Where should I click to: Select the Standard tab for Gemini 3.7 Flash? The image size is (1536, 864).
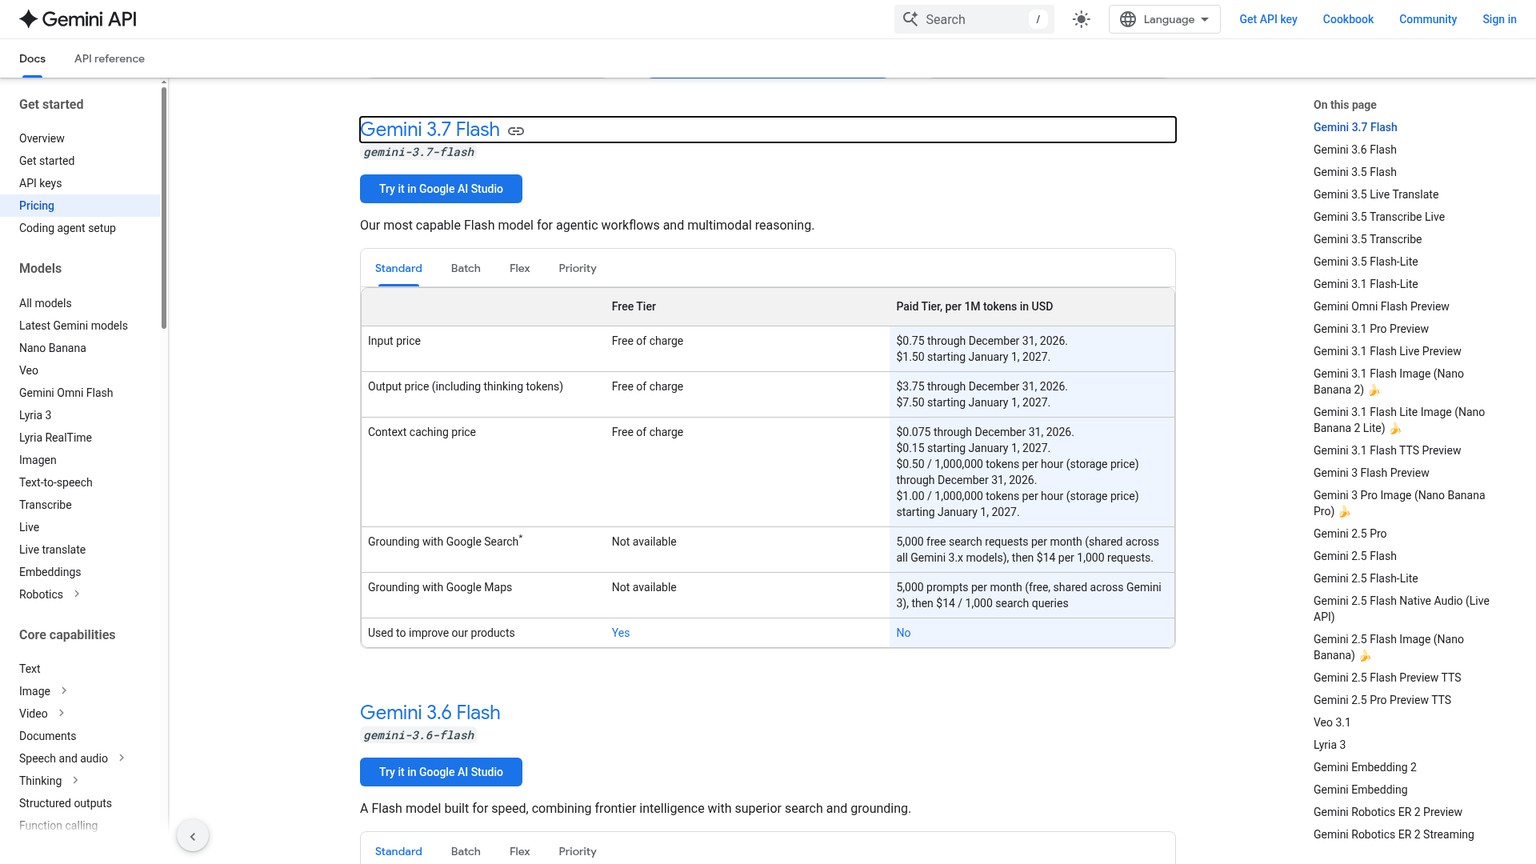(x=398, y=268)
